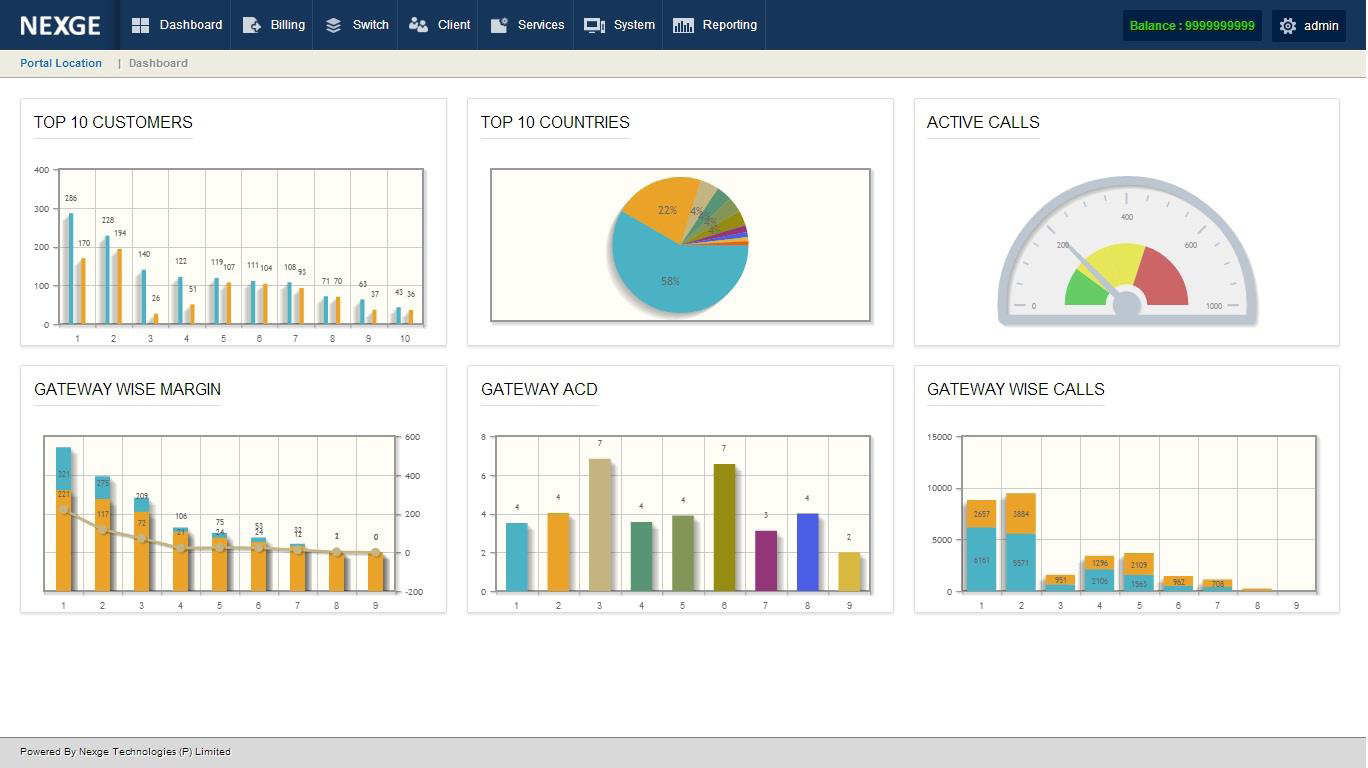This screenshot has height=768, width=1368.
Task: Click the admin user name
Action: (x=1321, y=26)
